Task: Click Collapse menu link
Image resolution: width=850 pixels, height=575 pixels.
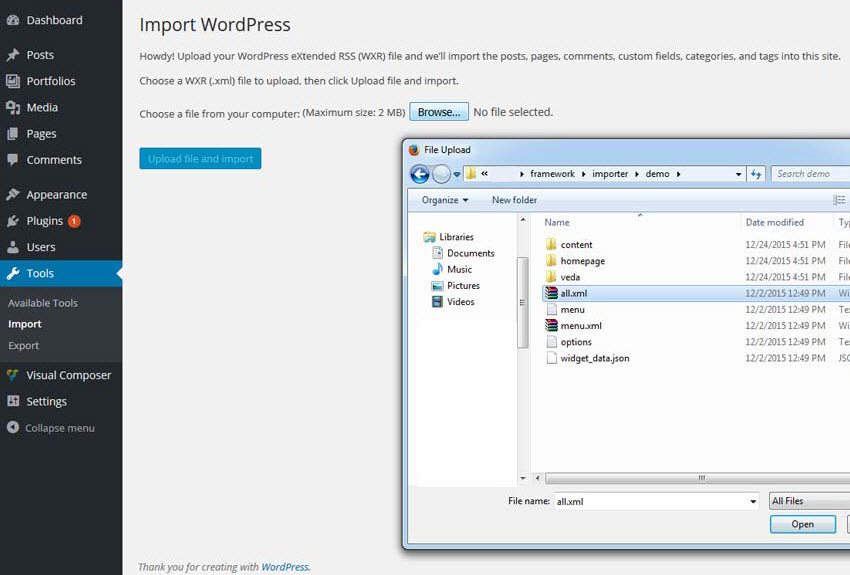Action: coord(60,428)
